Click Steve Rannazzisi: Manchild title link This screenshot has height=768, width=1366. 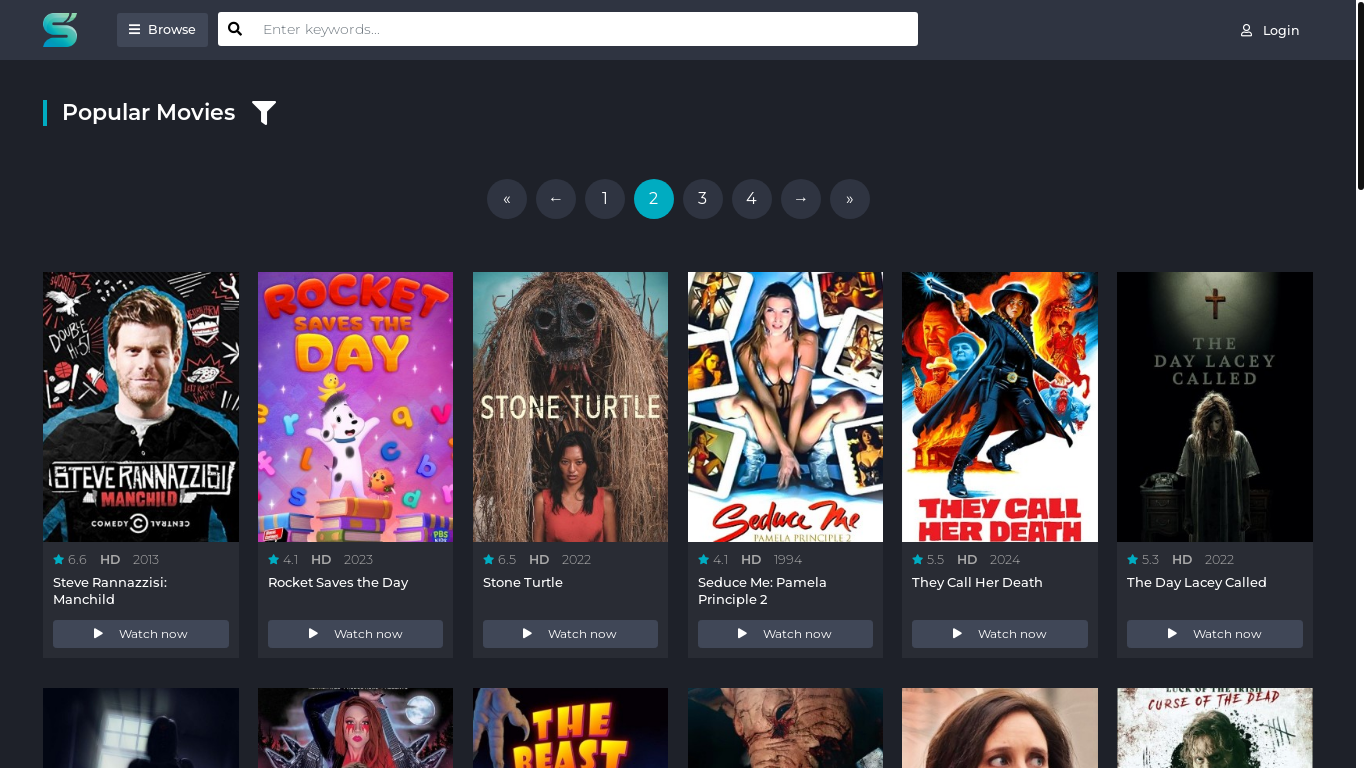[x=110, y=591]
